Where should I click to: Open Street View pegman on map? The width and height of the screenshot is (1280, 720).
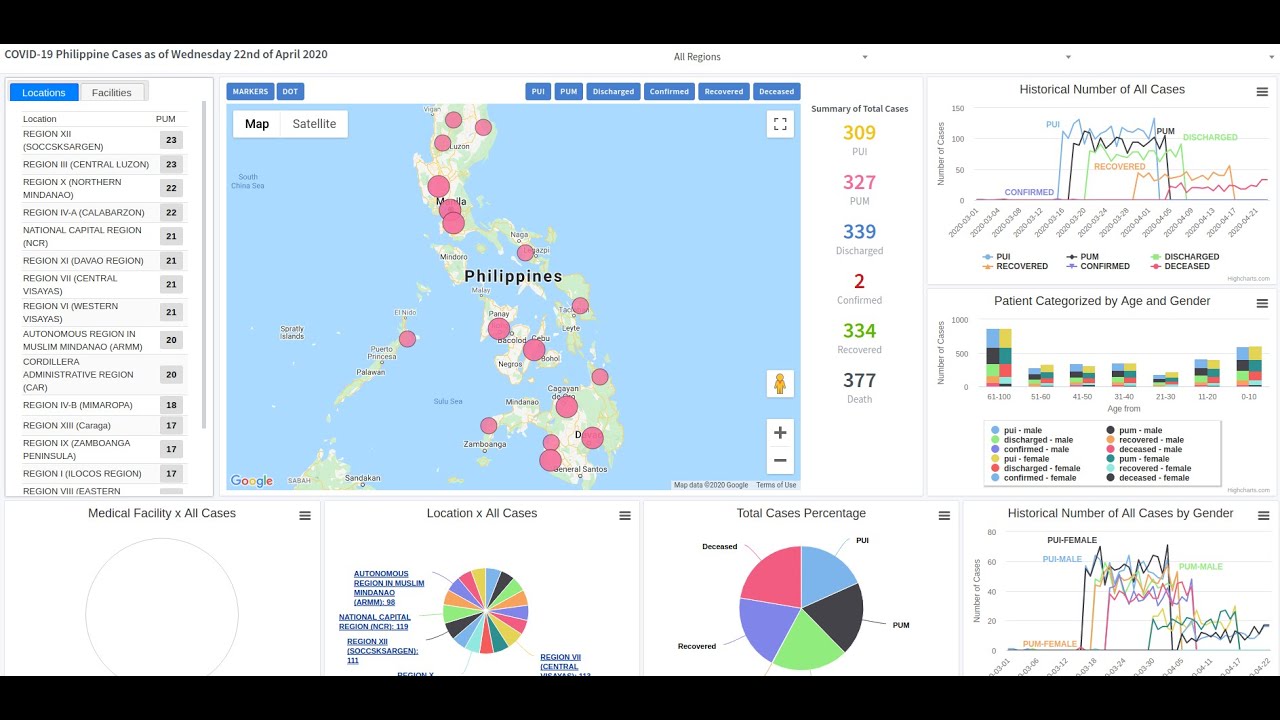780,384
